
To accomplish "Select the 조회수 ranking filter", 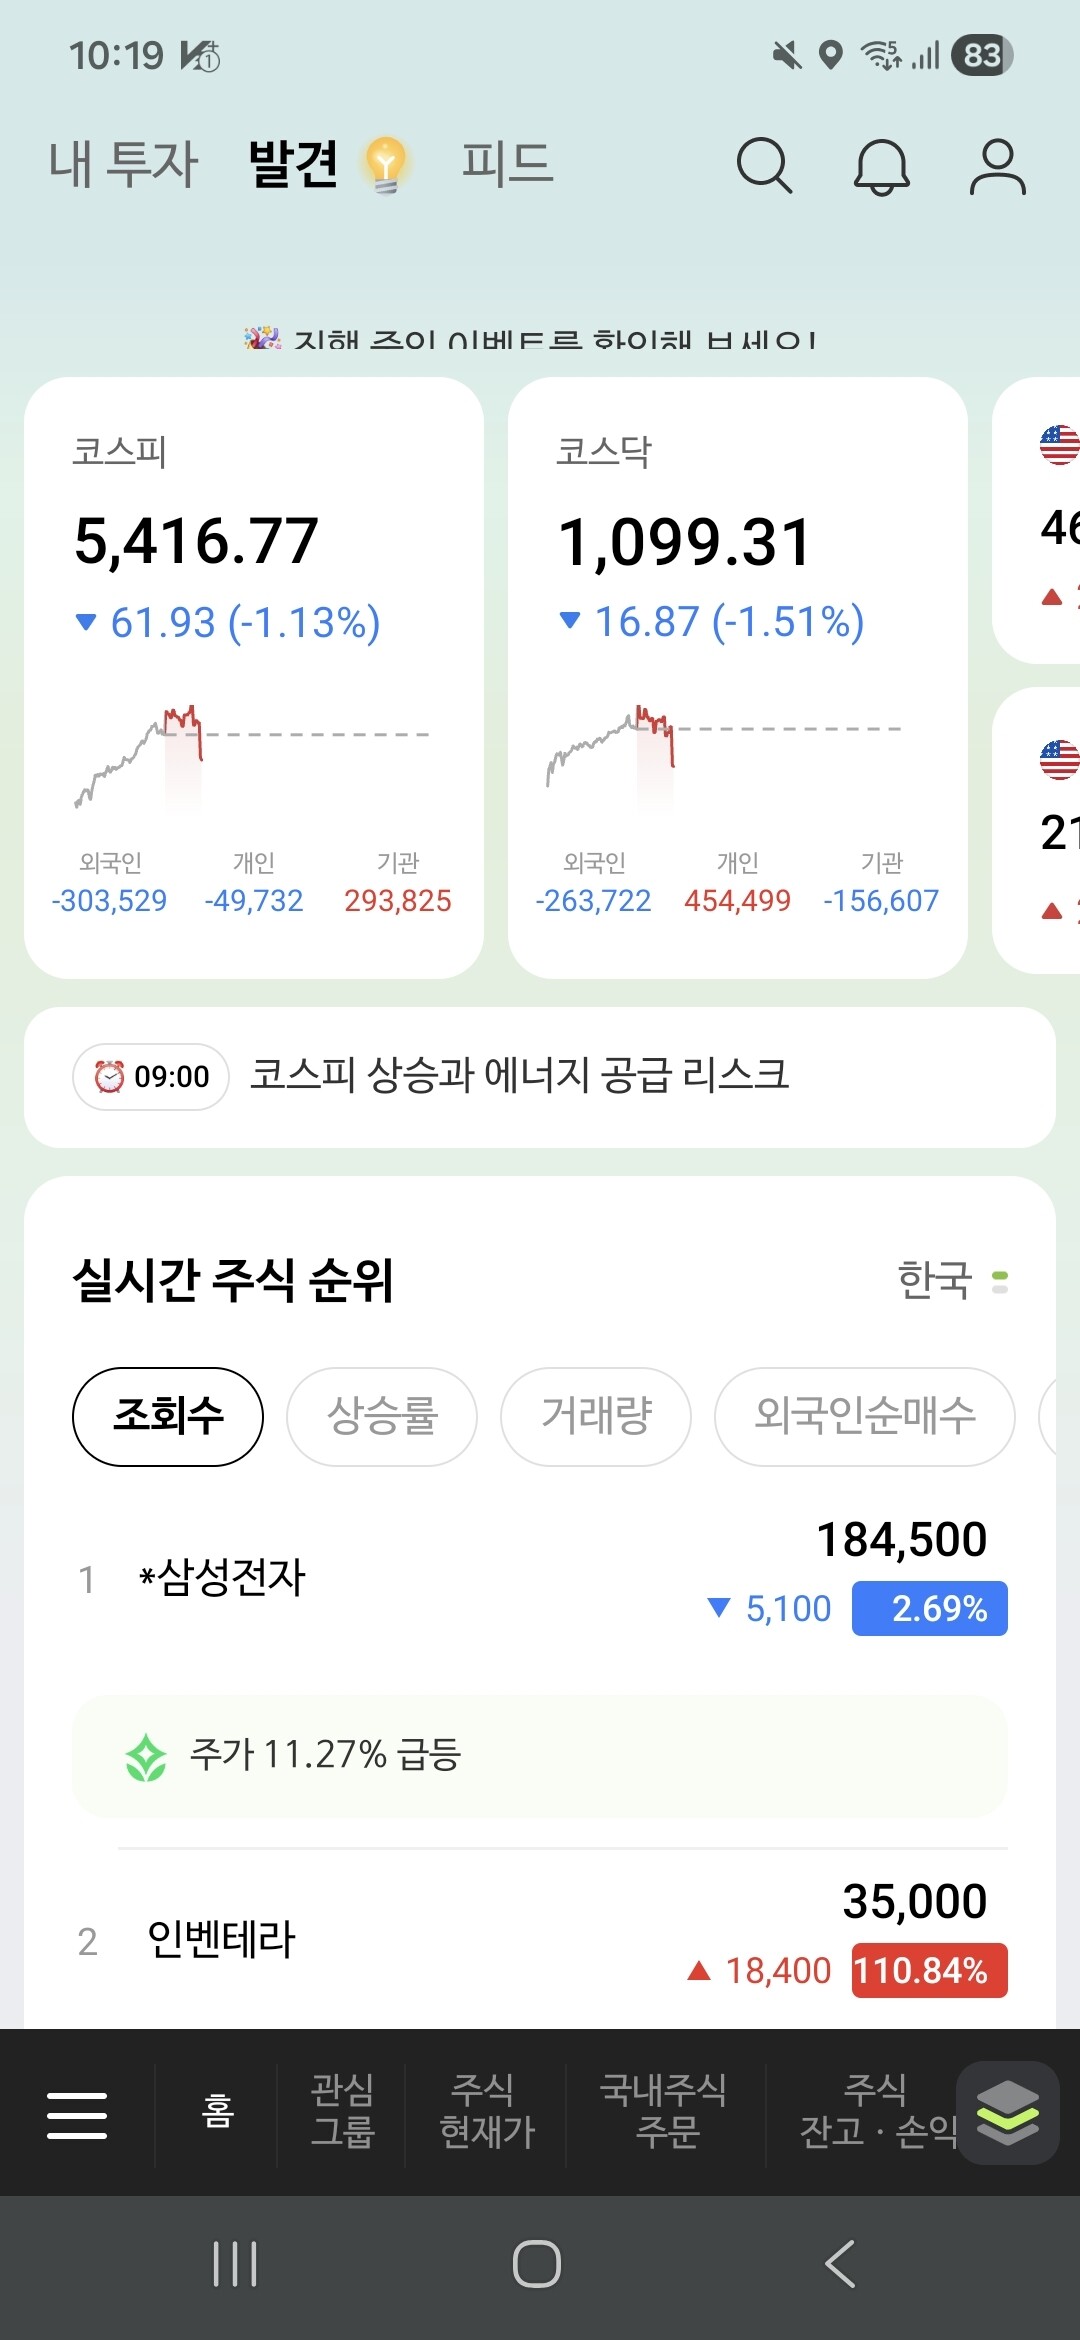I will pyautogui.click(x=168, y=1416).
